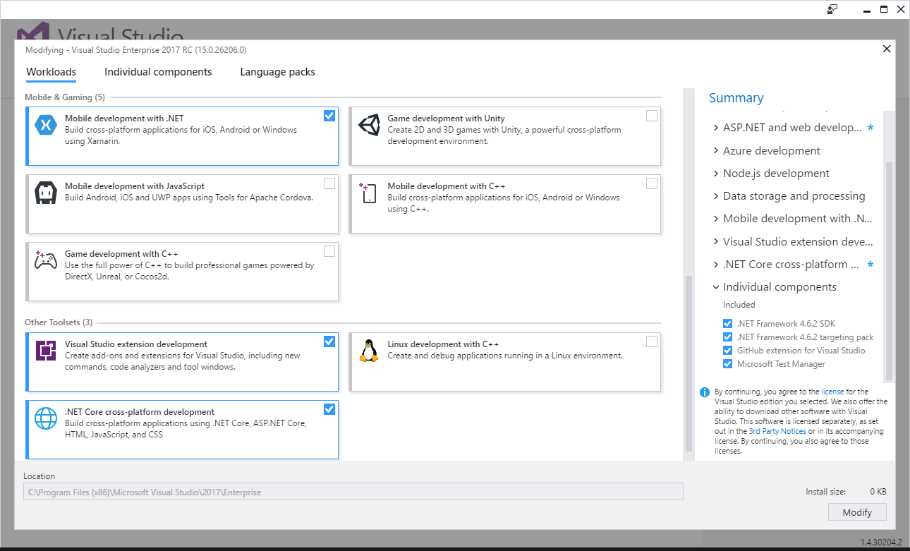The height and width of the screenshot is (551, 910).
Task: Open the 3rd Party Notices link
Action: coord(777,431)
